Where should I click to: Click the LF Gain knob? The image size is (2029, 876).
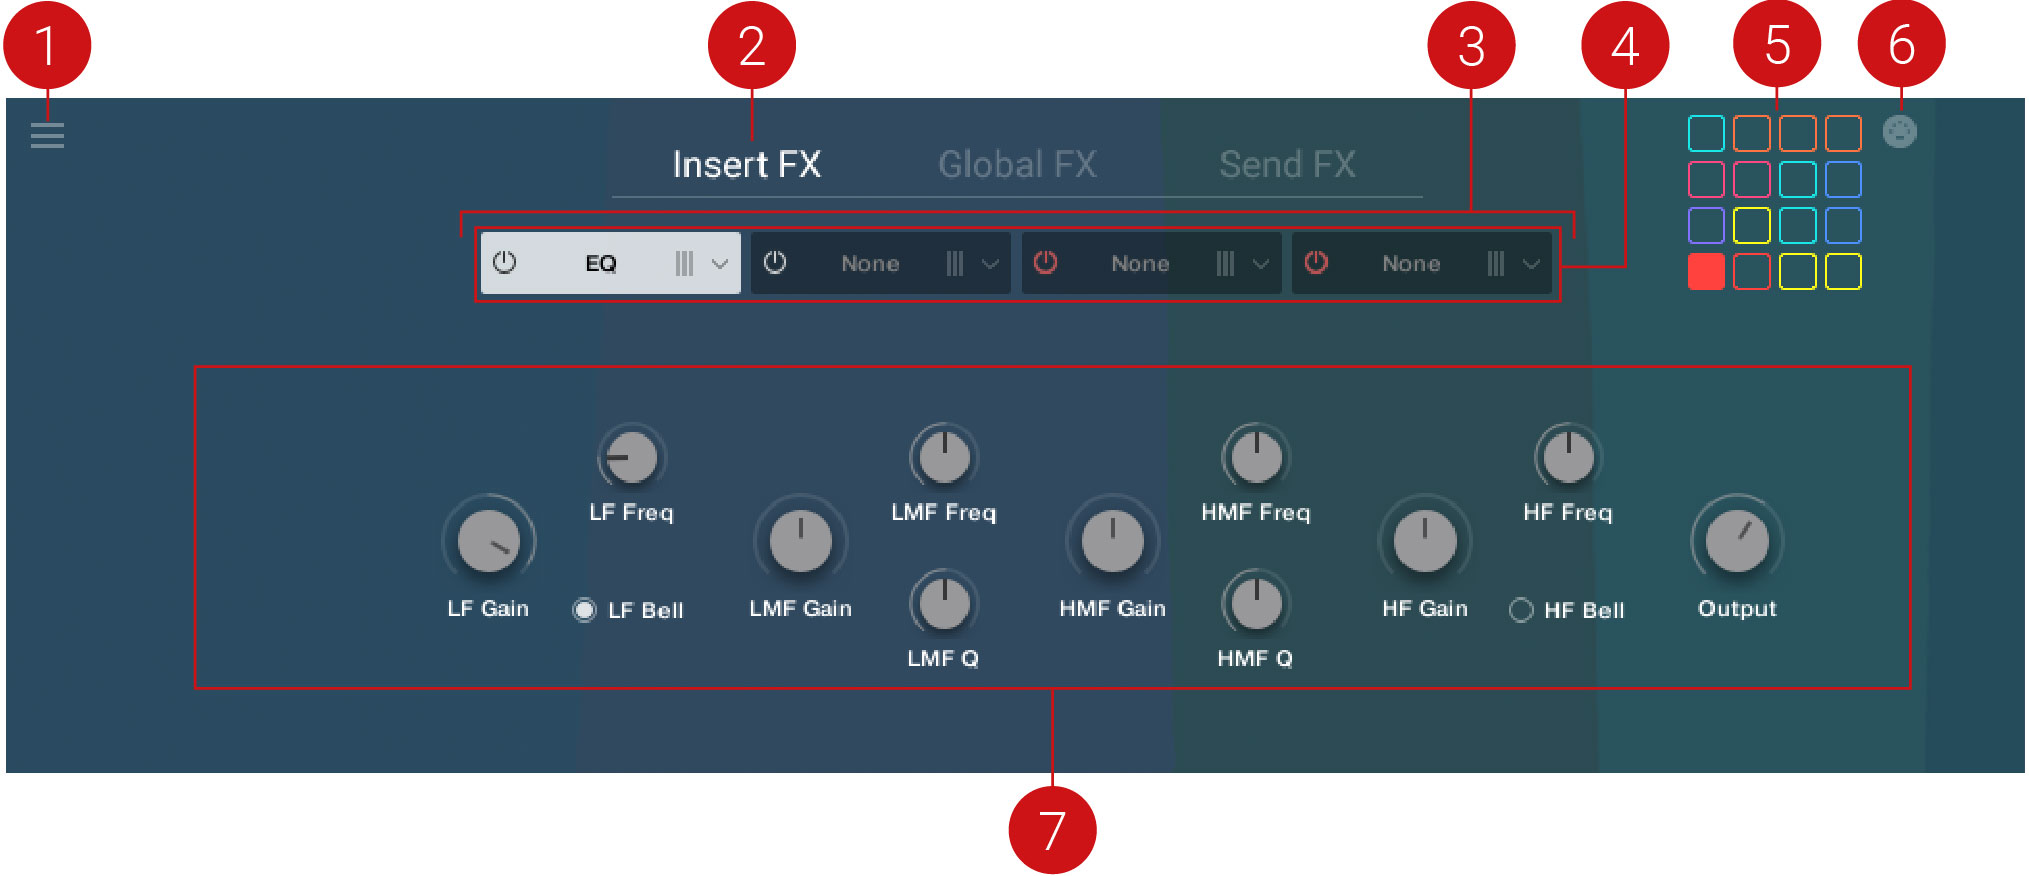tap(488, 541)
